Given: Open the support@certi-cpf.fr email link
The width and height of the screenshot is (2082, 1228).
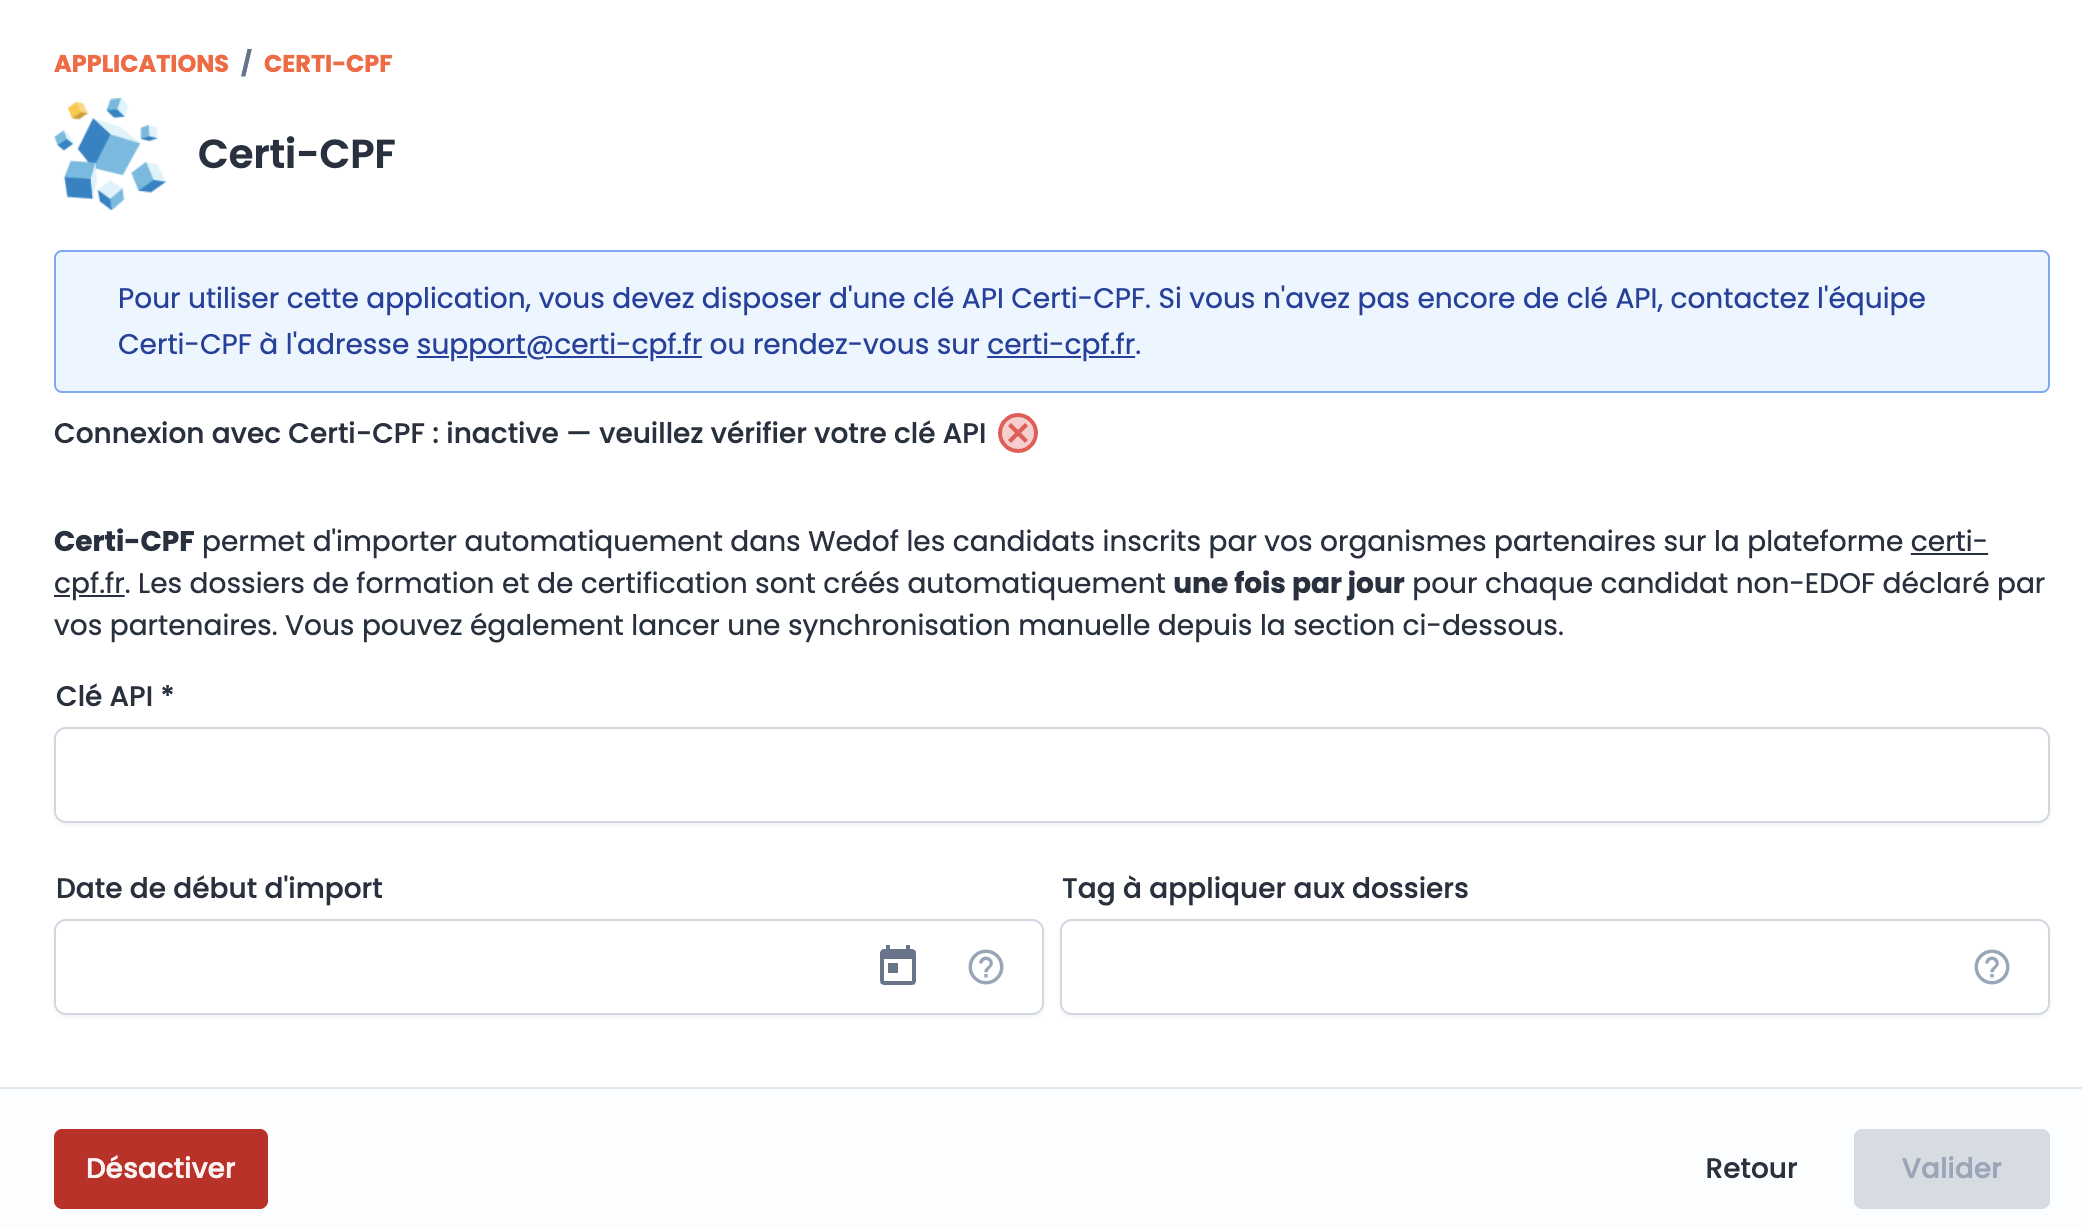Looking at the screenshot, I should [560, 344].
